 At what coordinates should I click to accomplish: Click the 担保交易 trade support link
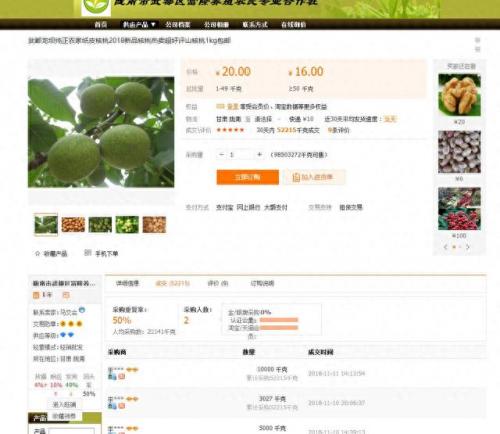[351, 207]
